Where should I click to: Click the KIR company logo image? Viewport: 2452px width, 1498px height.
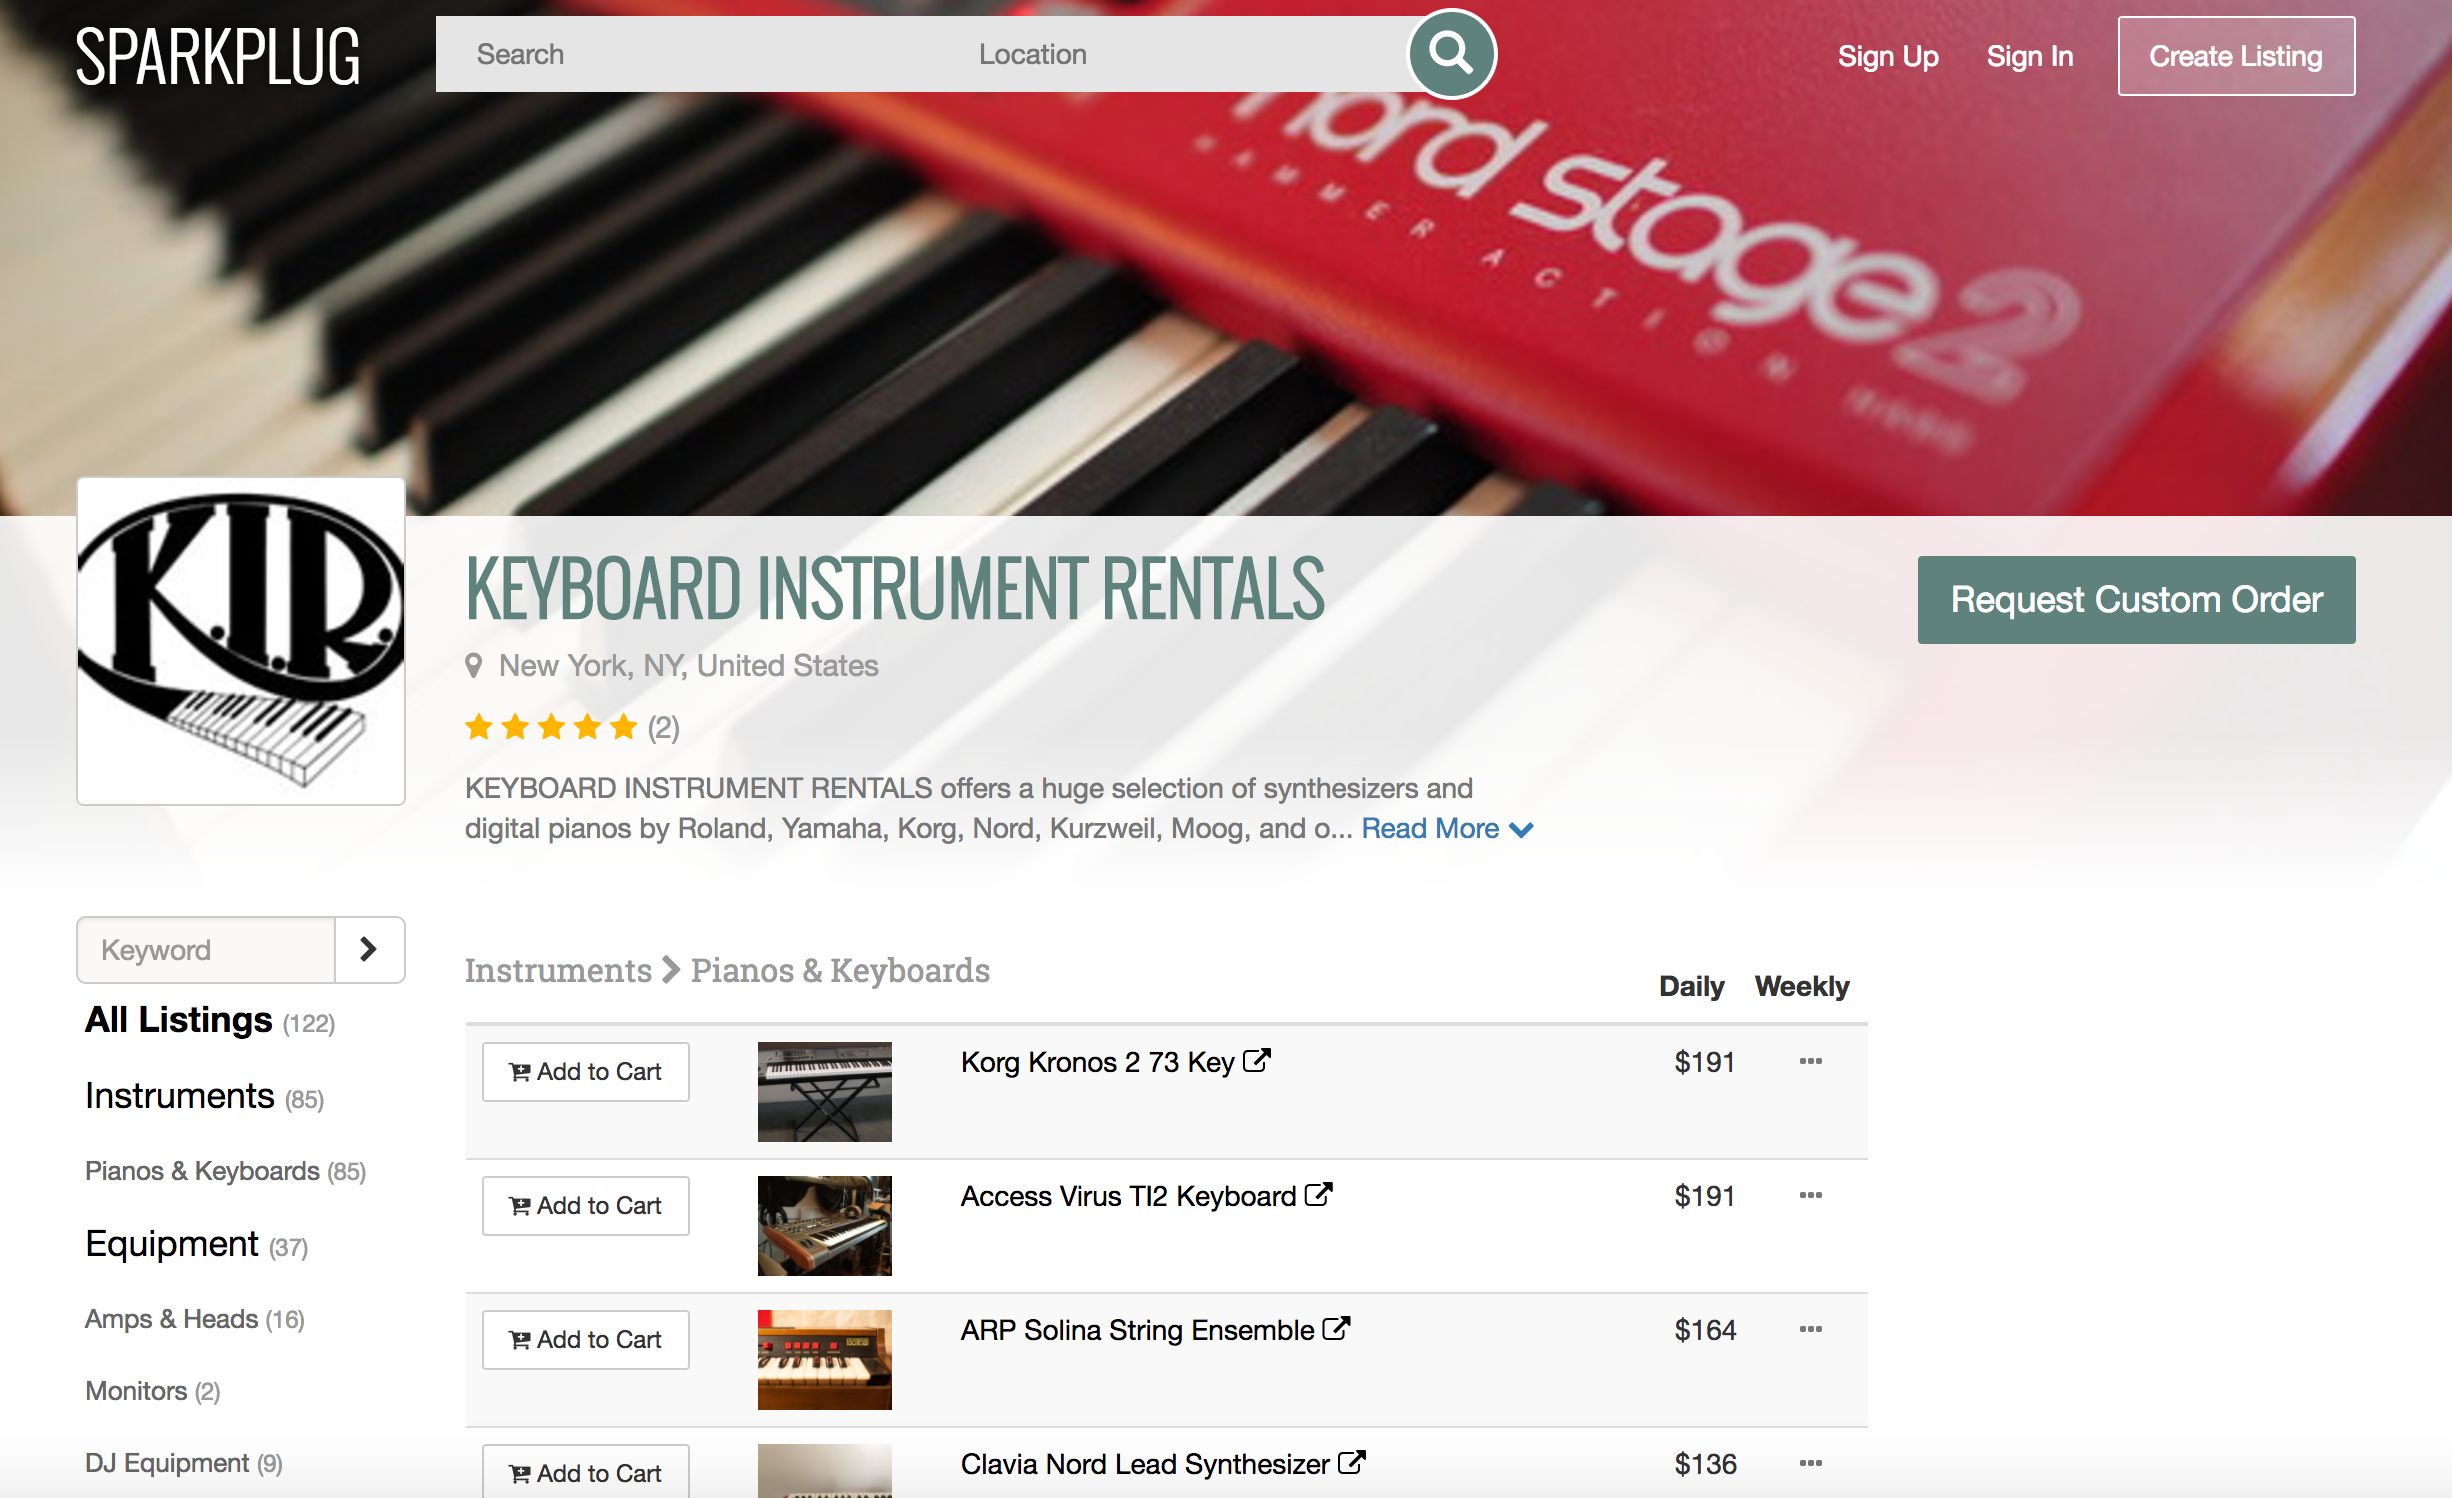241,641
